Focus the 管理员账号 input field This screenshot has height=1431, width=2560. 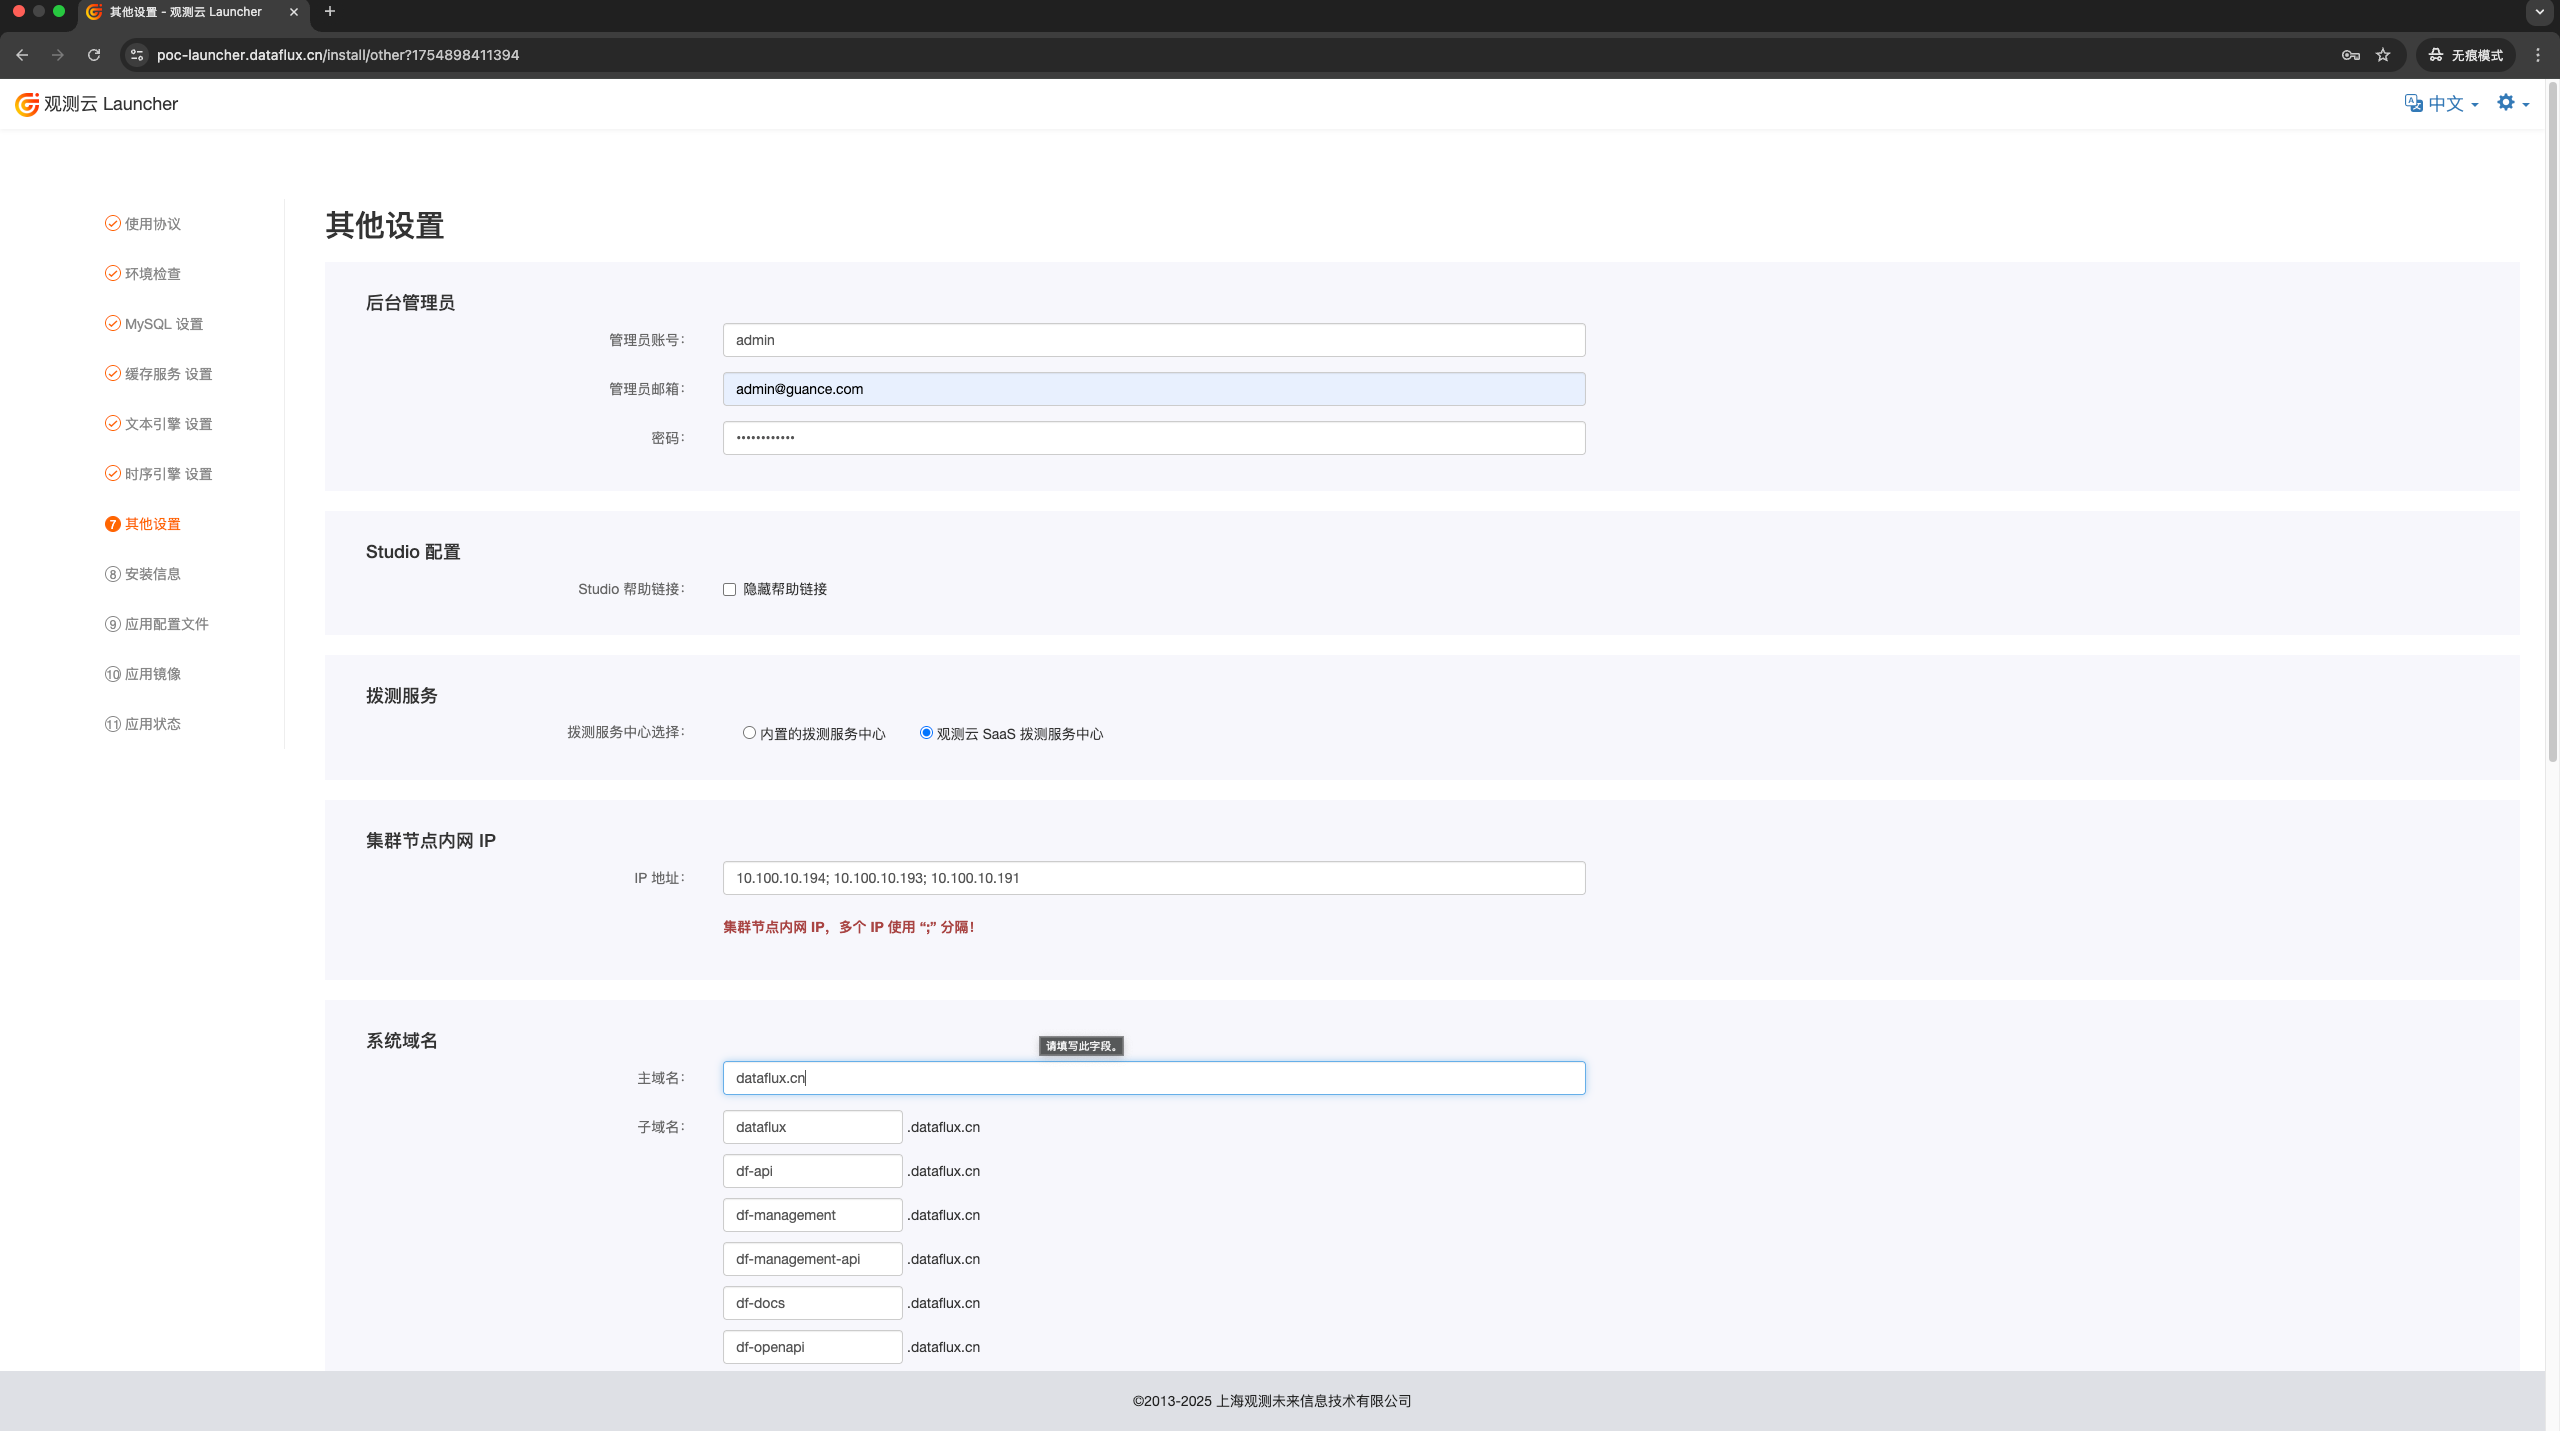pos(1153,340)
